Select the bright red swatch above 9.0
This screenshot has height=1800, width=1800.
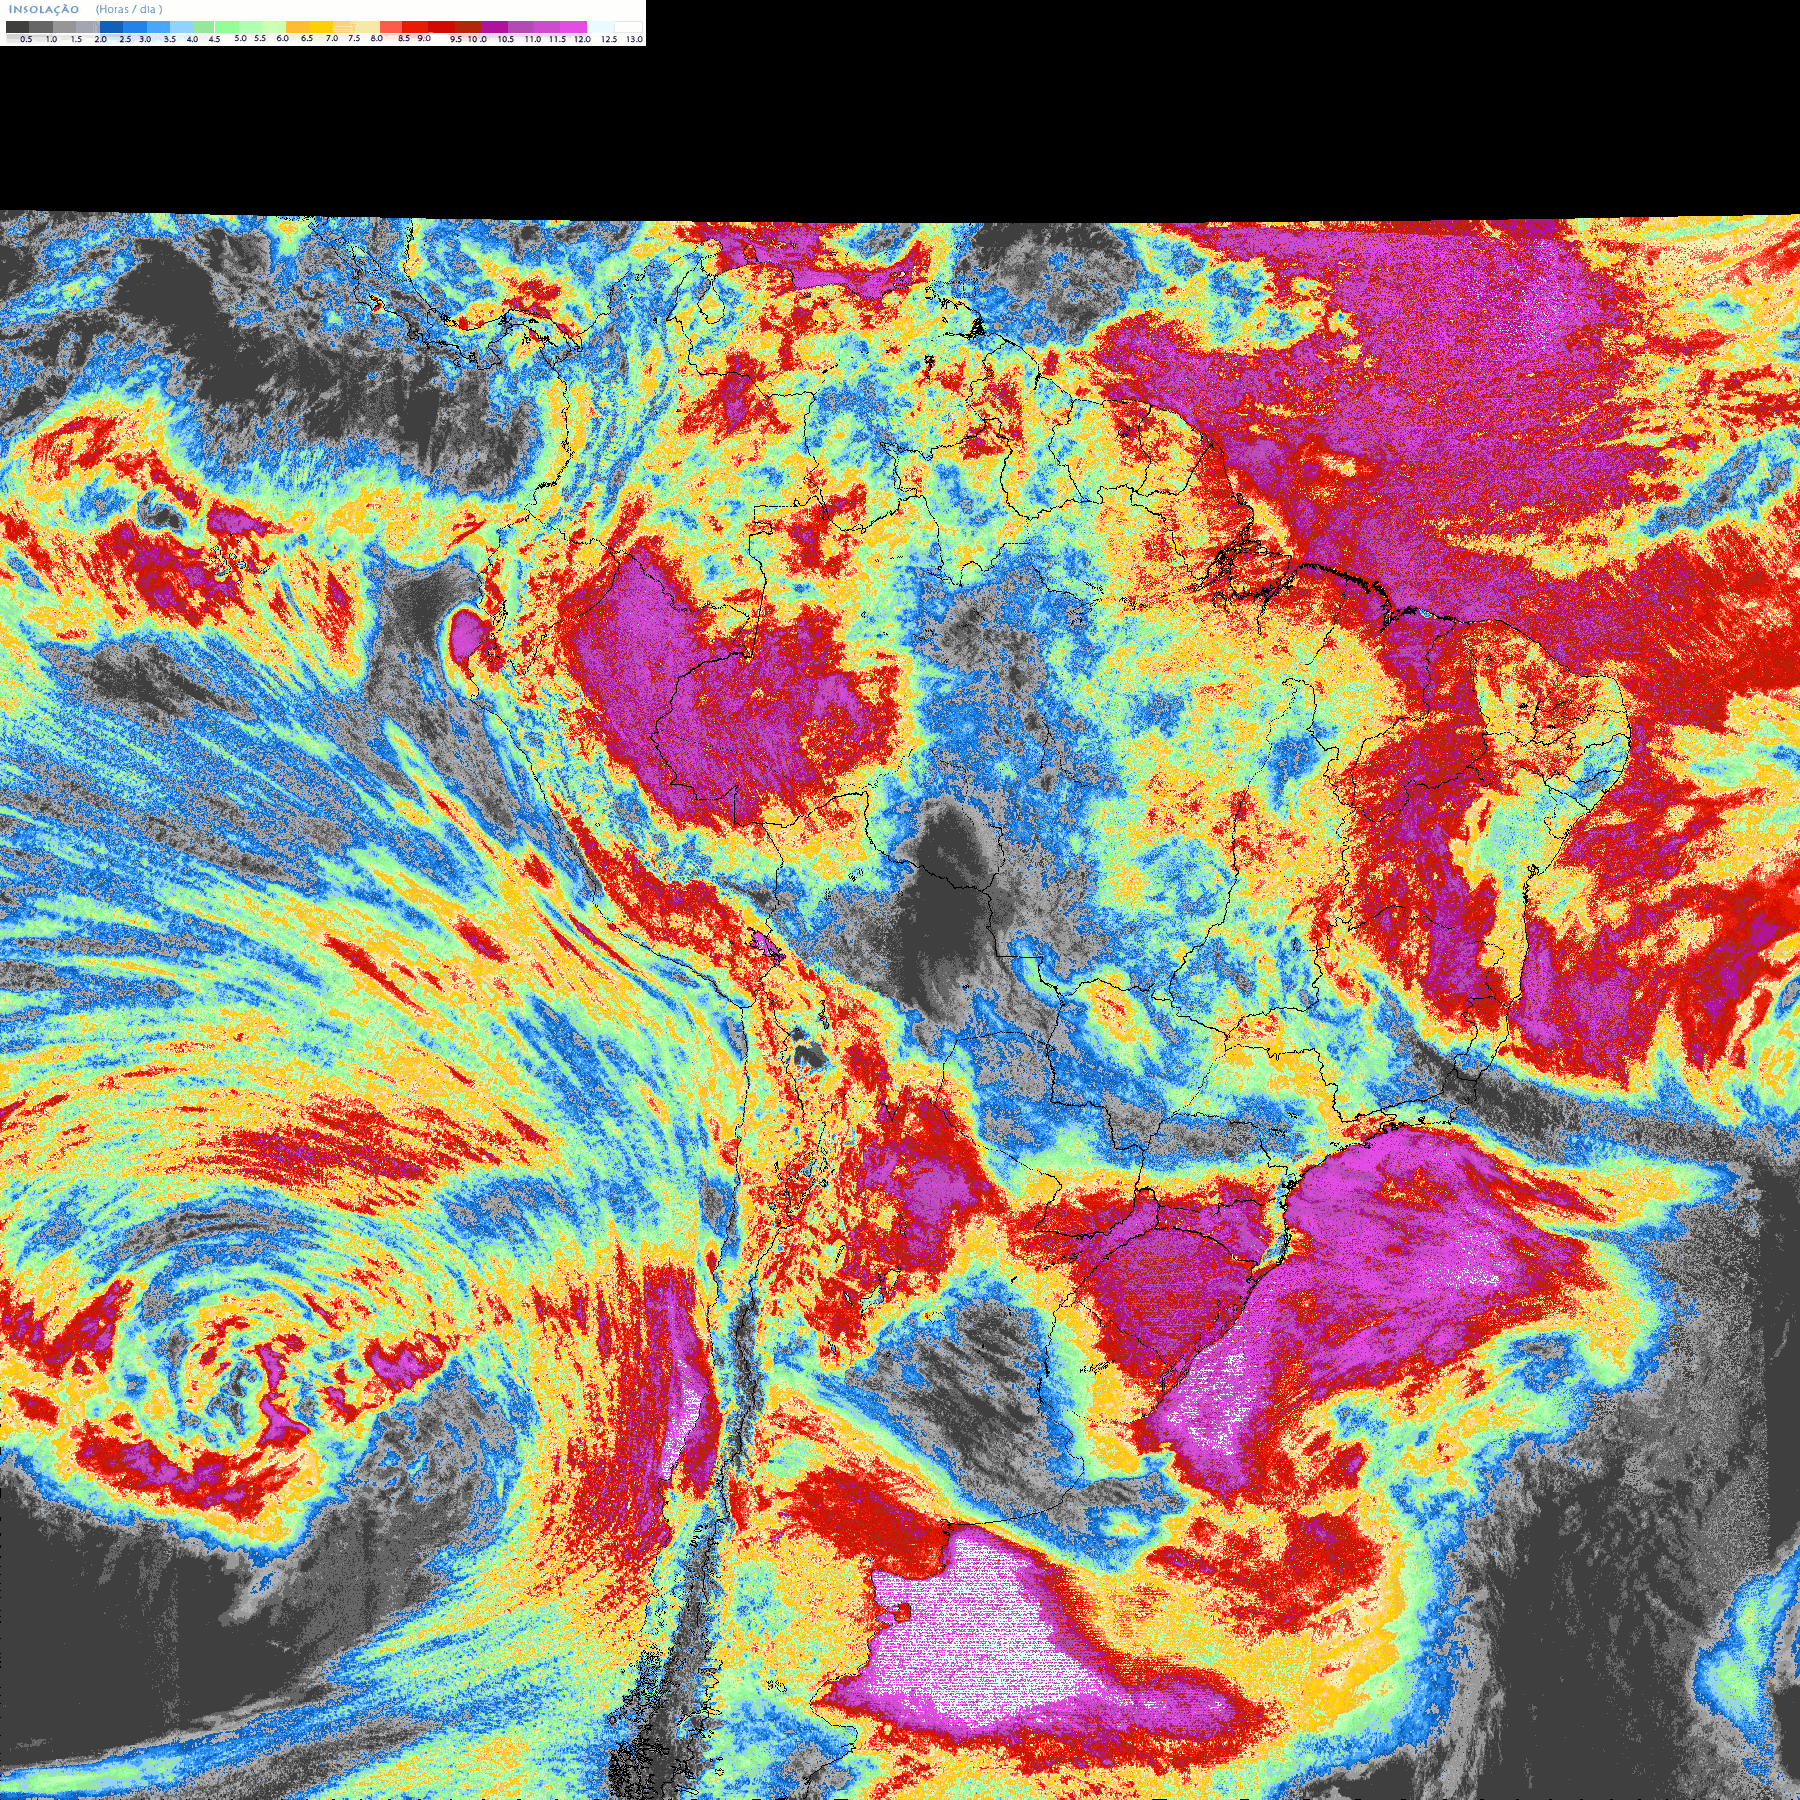click(x=415, y=27)
